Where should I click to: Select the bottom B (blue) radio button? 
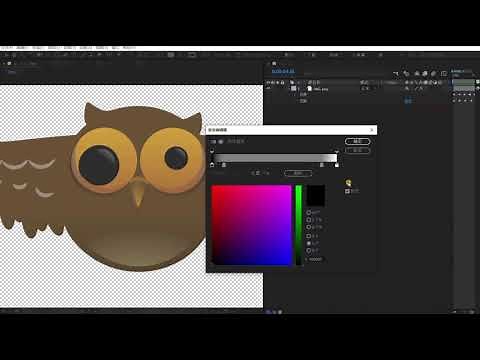pyautogui.click(x=309, y=250)
